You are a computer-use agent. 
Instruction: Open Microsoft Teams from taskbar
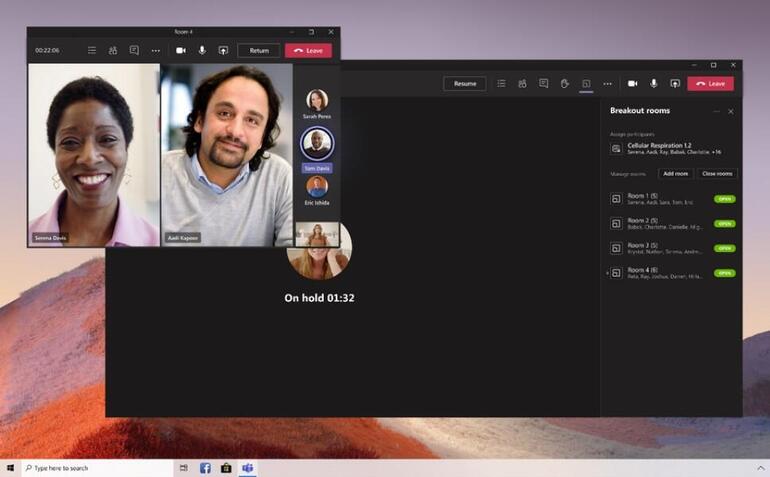[248, 468]
